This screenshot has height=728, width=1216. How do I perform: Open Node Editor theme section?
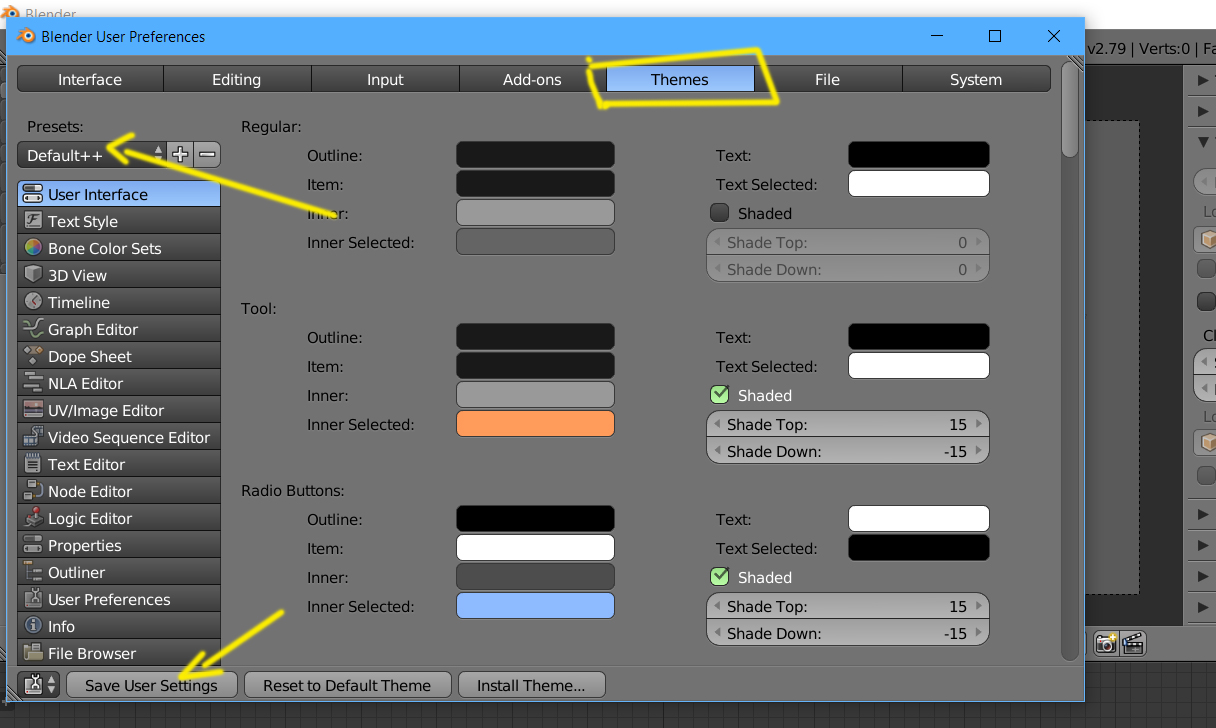tap(119, 491)
